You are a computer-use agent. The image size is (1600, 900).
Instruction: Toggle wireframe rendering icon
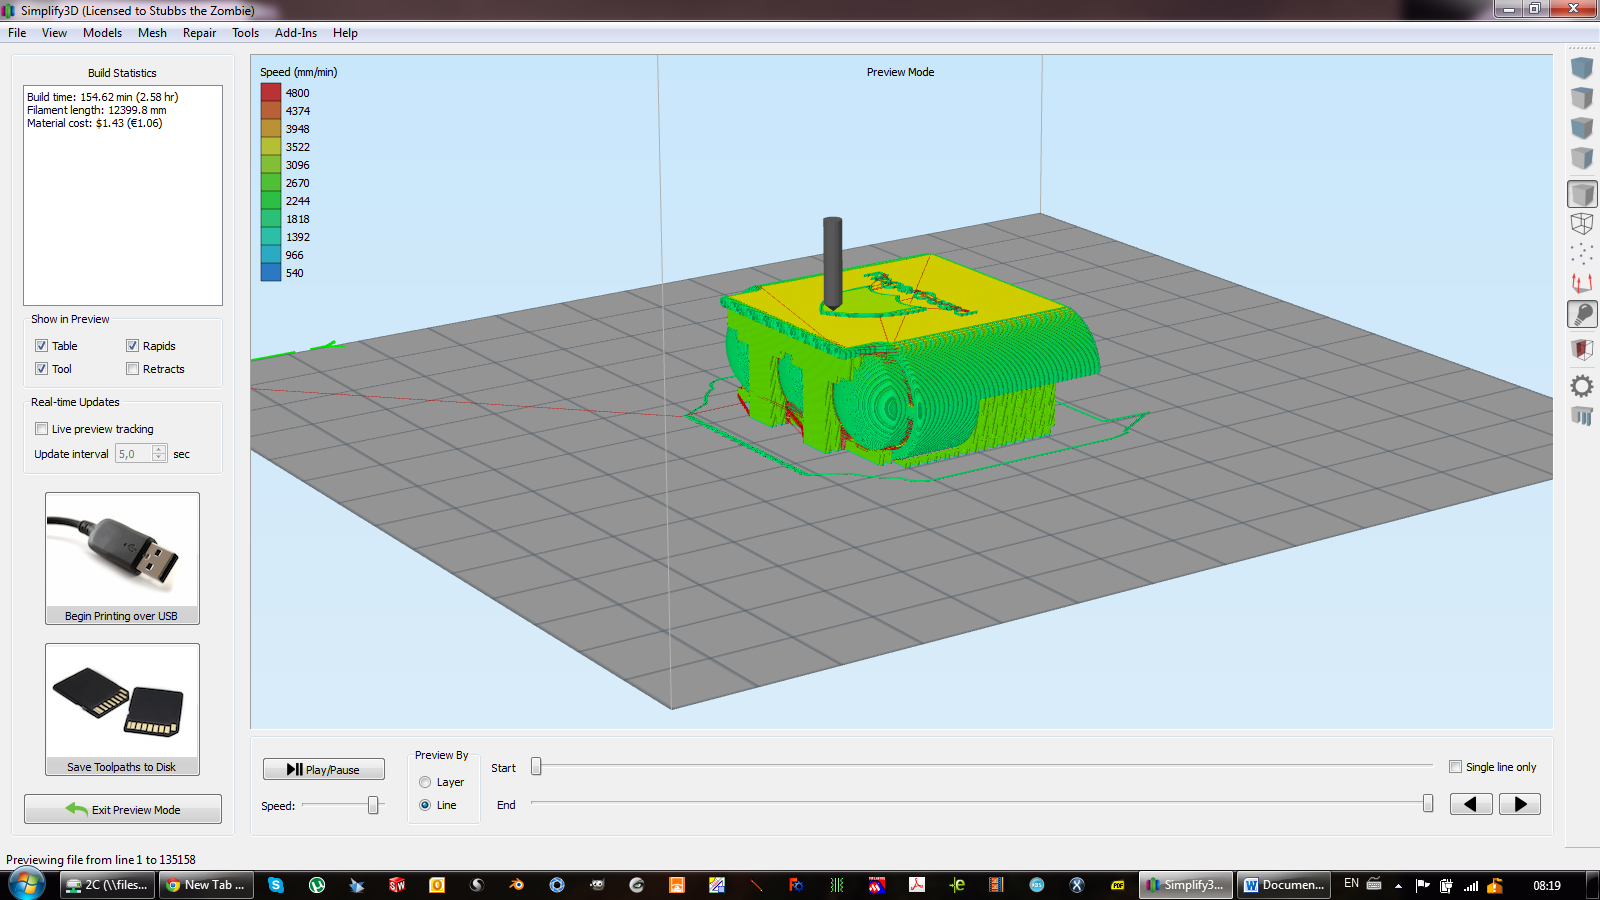pos(1582,224)
